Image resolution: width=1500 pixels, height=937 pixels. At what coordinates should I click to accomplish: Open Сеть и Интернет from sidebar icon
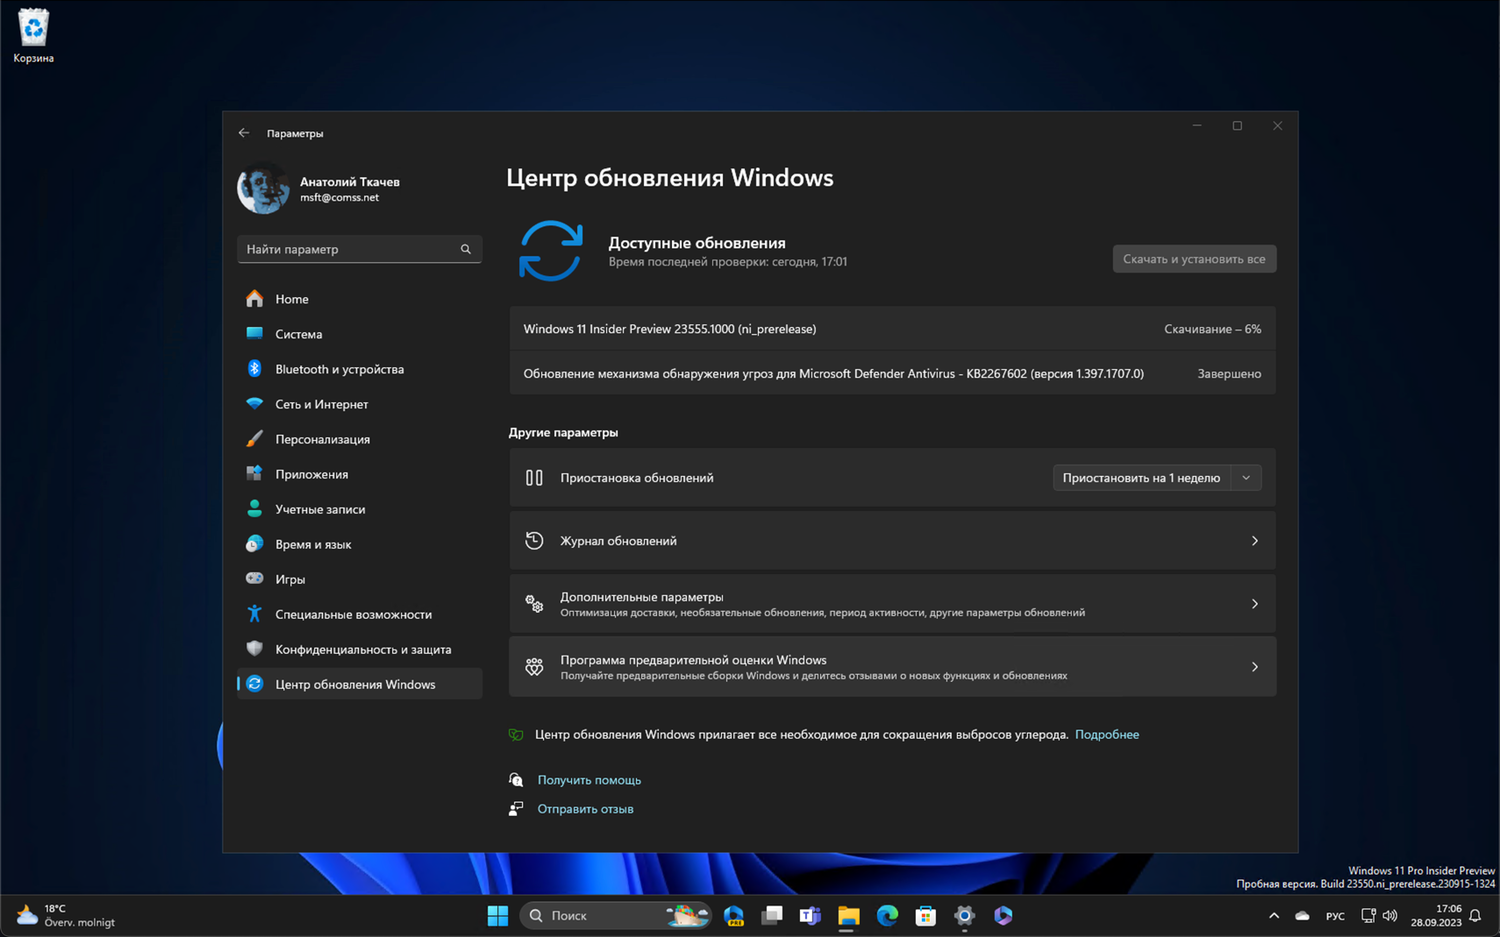256,404
